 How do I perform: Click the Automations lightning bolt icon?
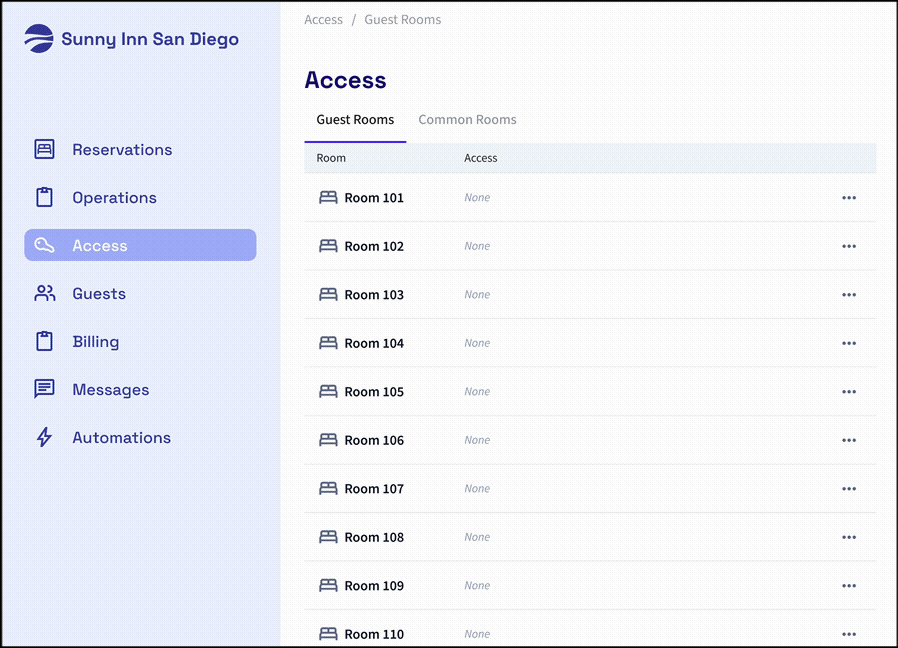coord(44,438)
